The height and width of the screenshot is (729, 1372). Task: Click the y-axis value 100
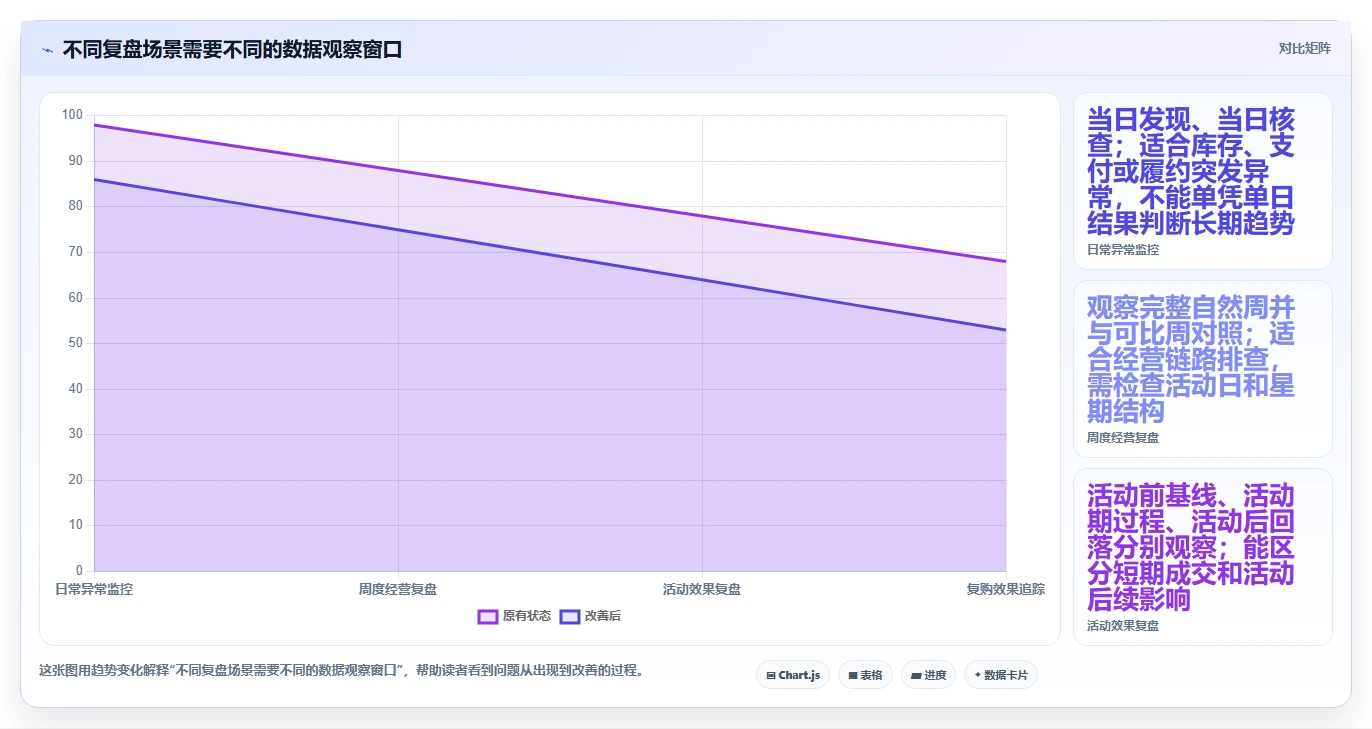(72, 115)
